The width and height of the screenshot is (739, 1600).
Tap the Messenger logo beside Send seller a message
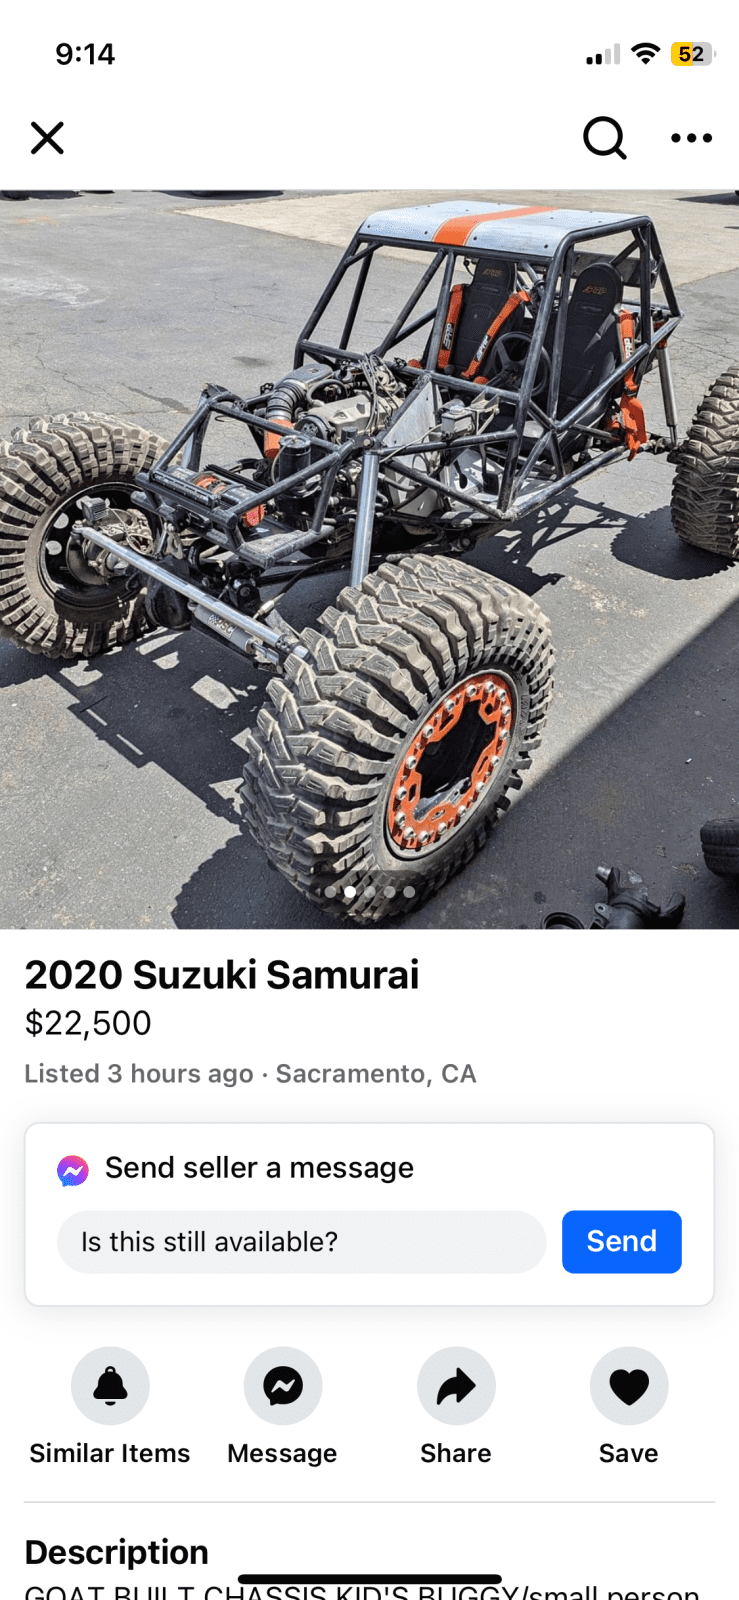pyautogui.click(x=73, y=1170)
